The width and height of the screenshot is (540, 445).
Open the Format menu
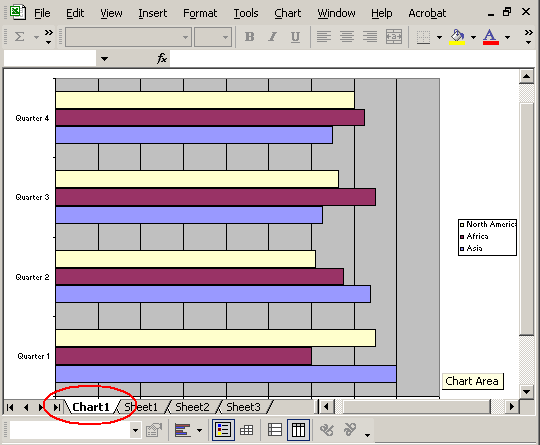pyautogui.click(x=200, y=13)
